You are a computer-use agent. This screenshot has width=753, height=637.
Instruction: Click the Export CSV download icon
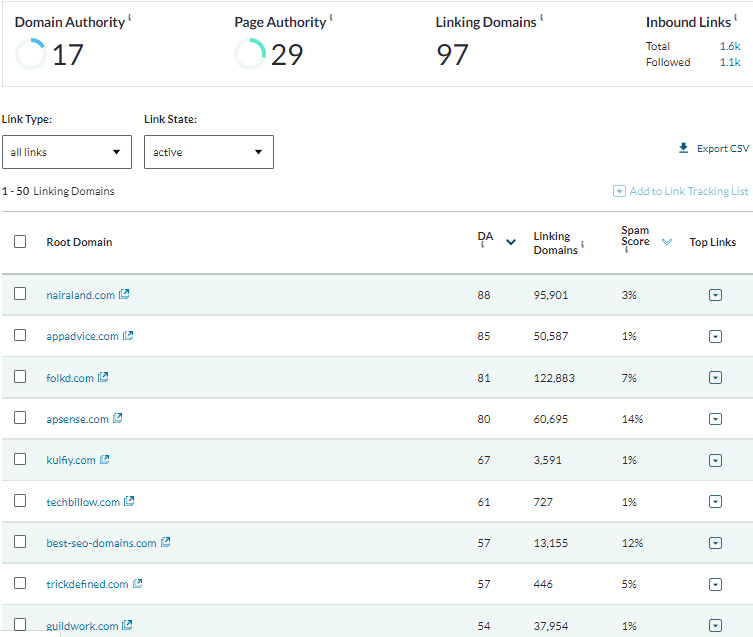pos(684,148)
